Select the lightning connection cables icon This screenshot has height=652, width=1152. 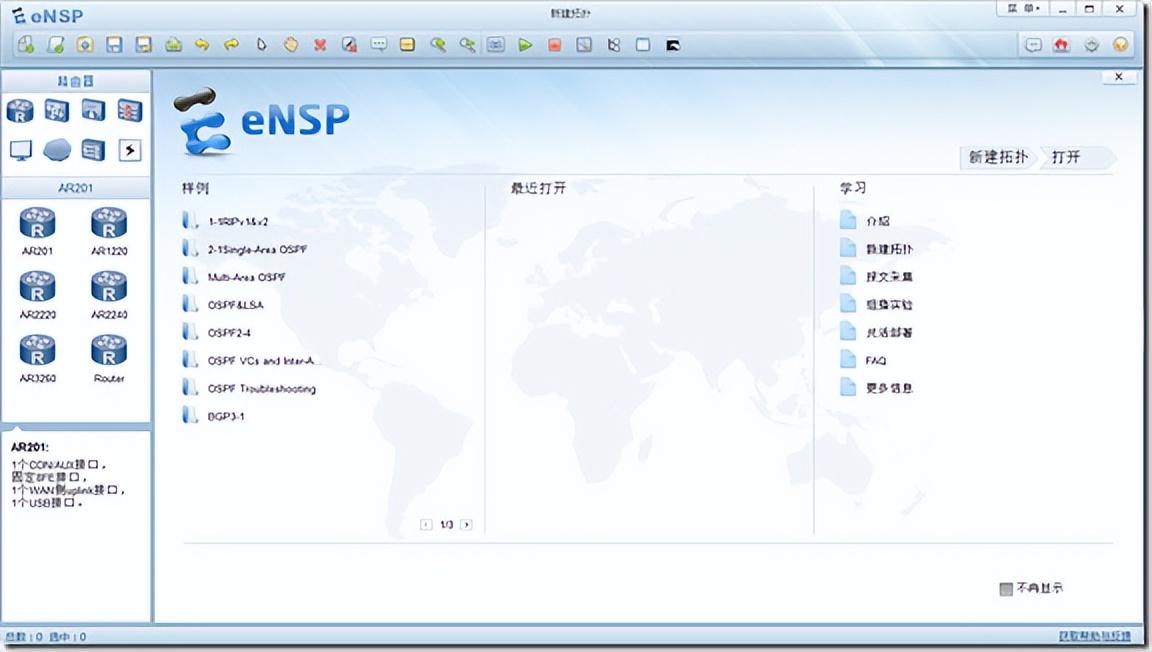130,150
